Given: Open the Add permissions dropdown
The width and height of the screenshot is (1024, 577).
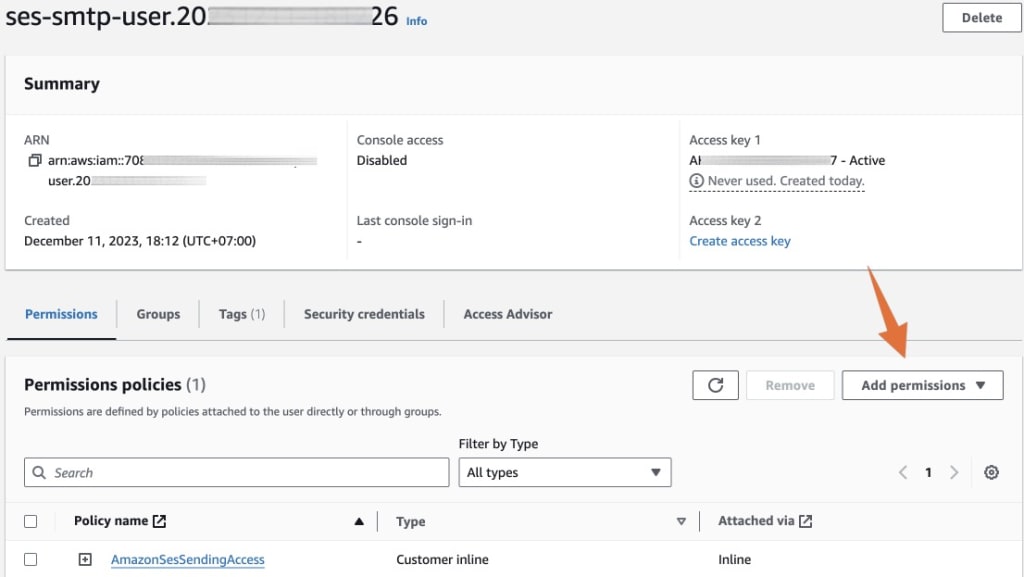Looking at the screenshot, I should tap(922, 385).
